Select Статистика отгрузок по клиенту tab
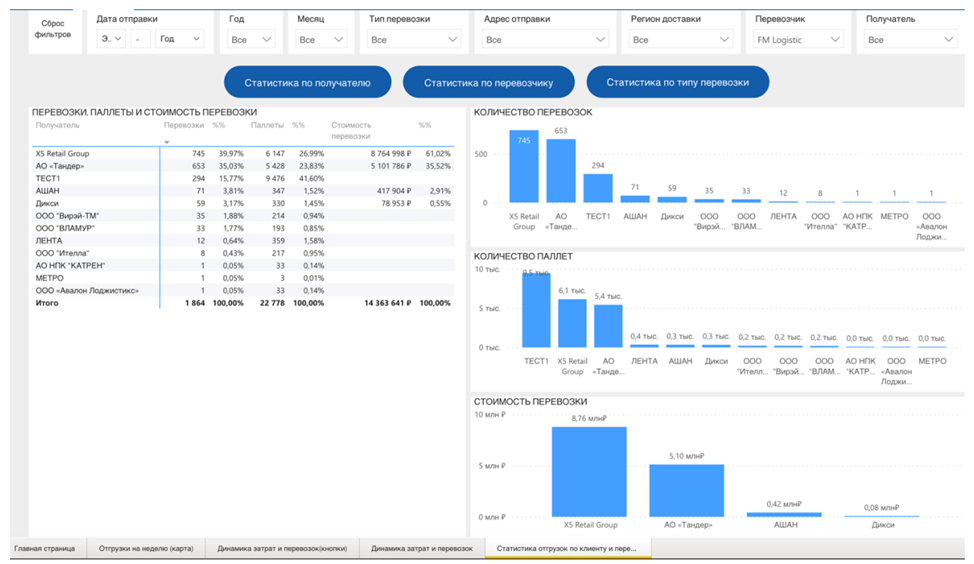This screenshot has height=564, width=974. click(x=567, y=548)
